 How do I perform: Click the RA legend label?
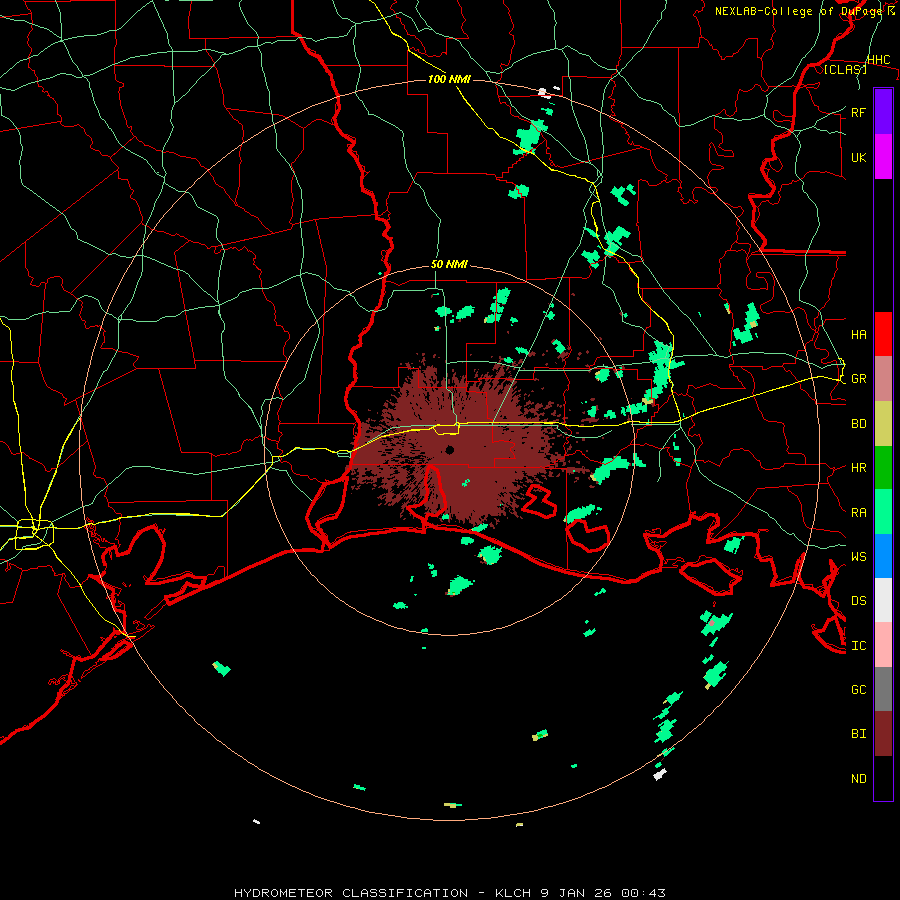(x=858, y=513)
